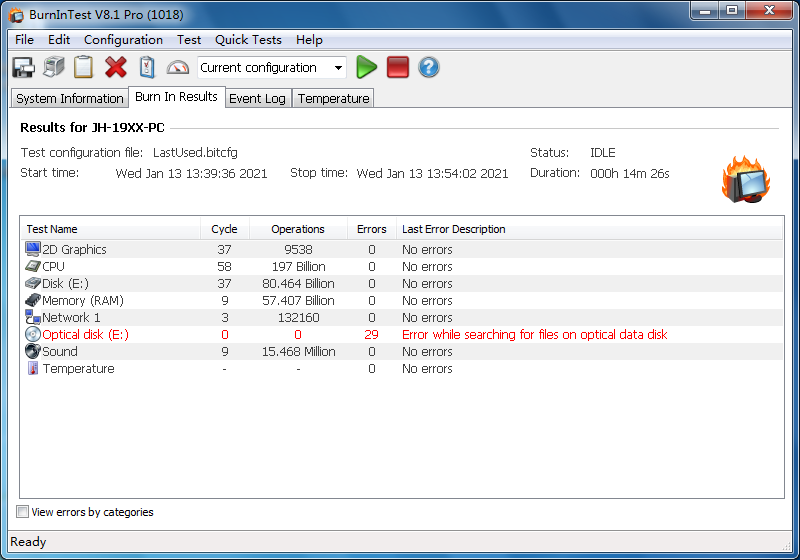
Task: Select the Burn In Results tab
Action: click(177, 97)
